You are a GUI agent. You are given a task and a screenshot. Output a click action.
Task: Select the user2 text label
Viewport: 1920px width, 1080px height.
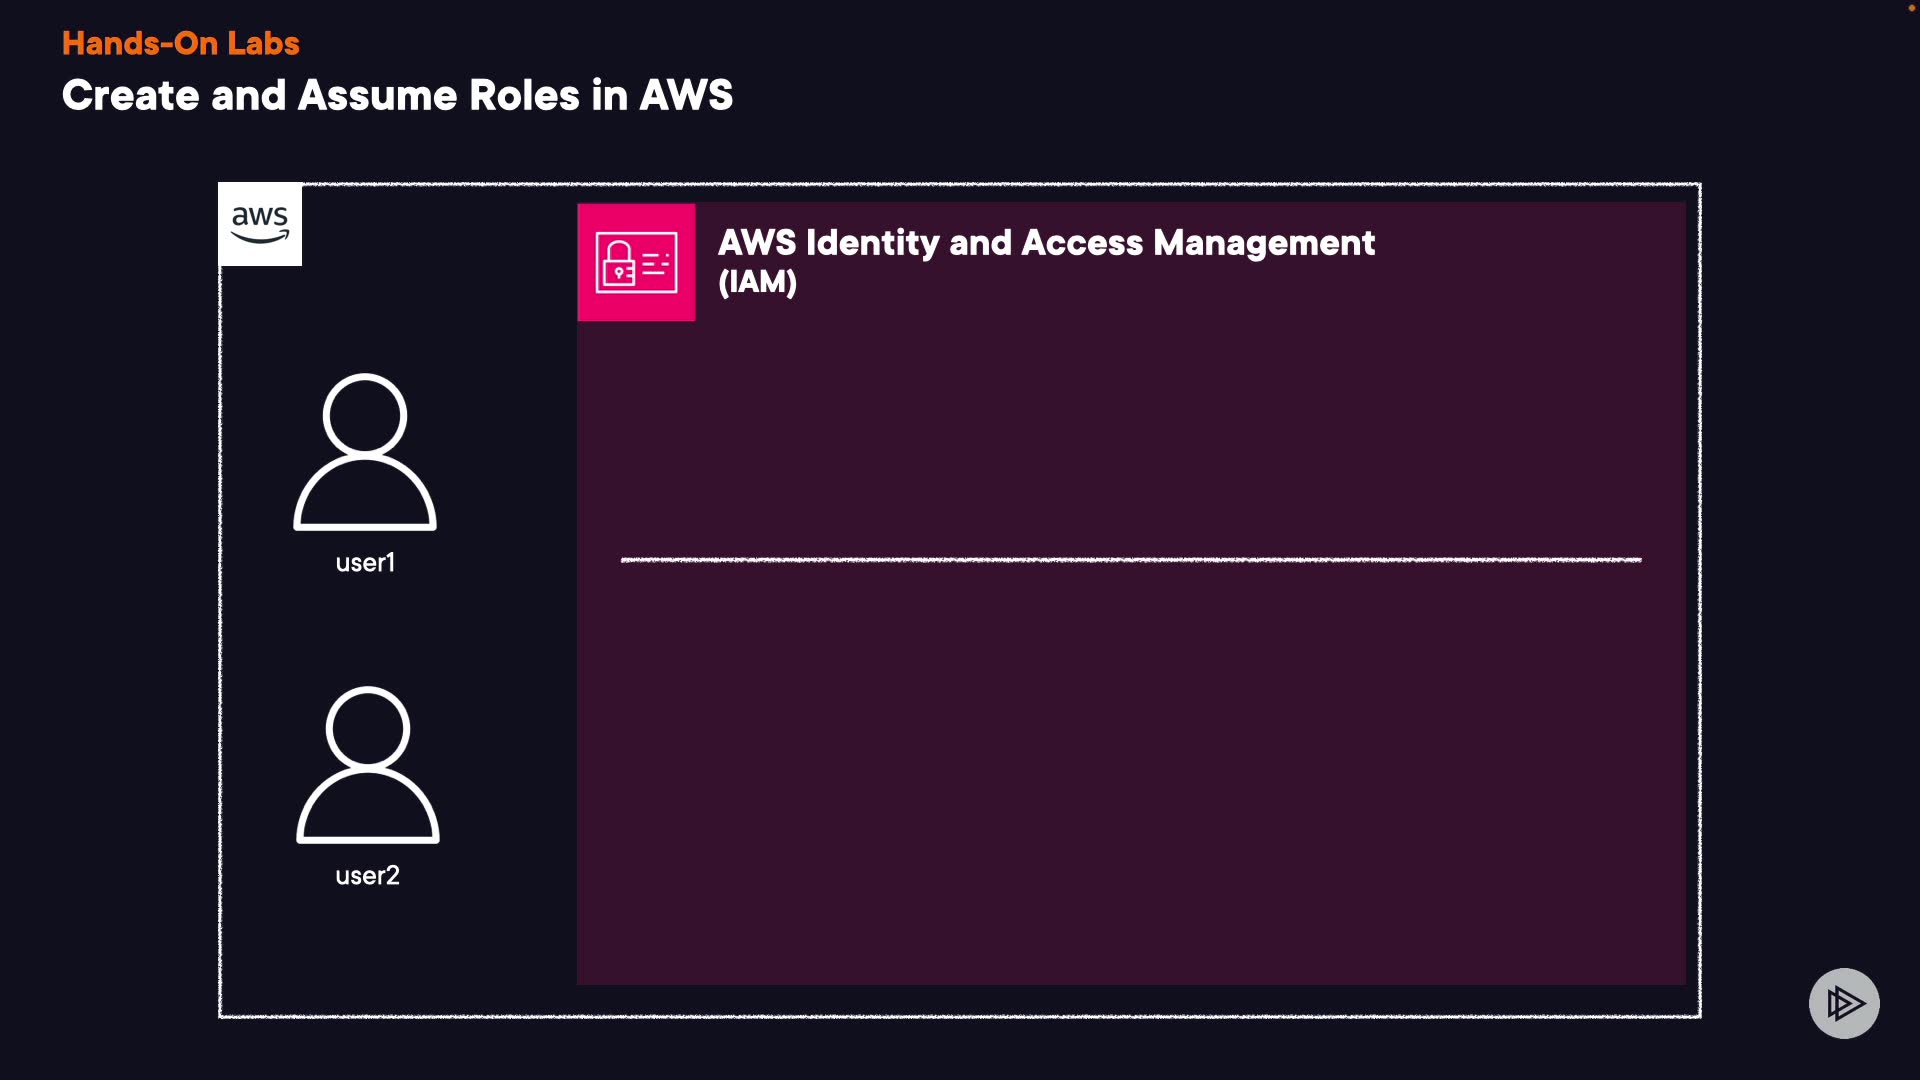[x=367, y=876]
